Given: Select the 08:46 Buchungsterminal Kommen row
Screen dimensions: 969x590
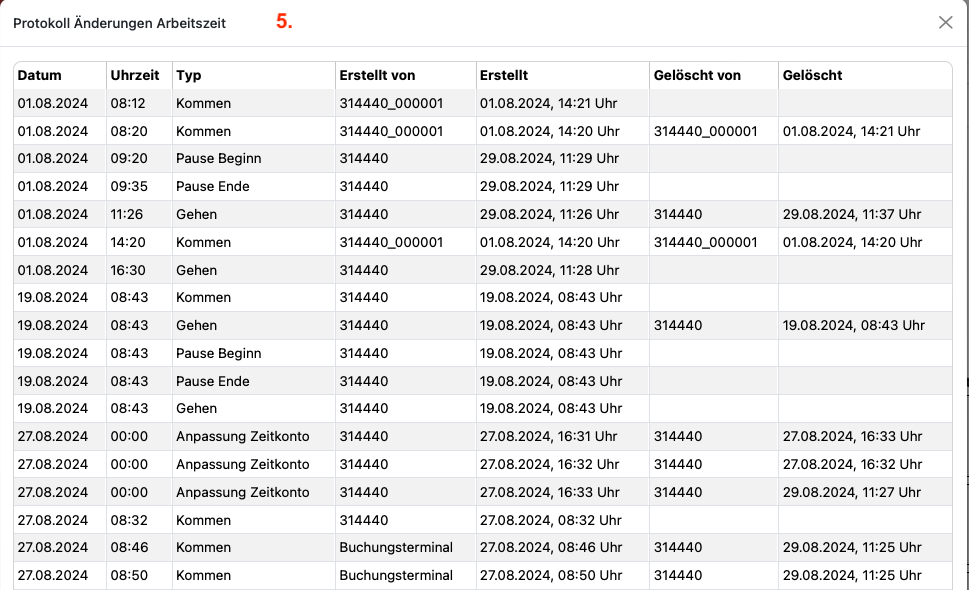Looking at the screenshot, I should pos(483,547).
